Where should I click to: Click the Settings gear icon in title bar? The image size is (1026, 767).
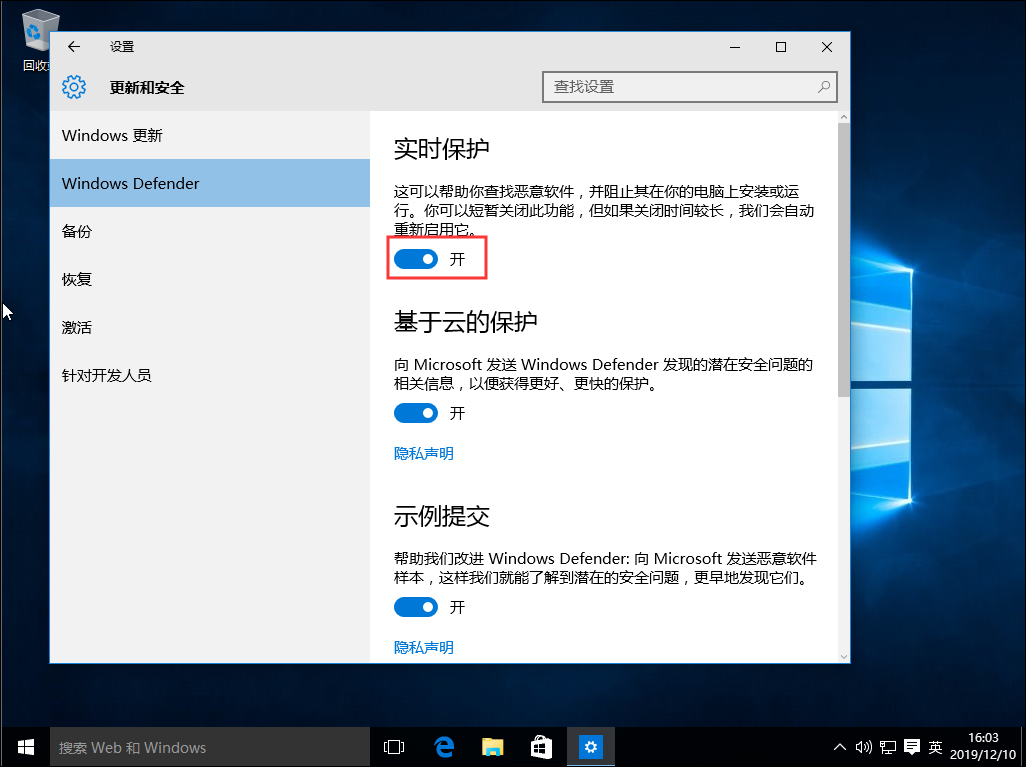[74, 87]
